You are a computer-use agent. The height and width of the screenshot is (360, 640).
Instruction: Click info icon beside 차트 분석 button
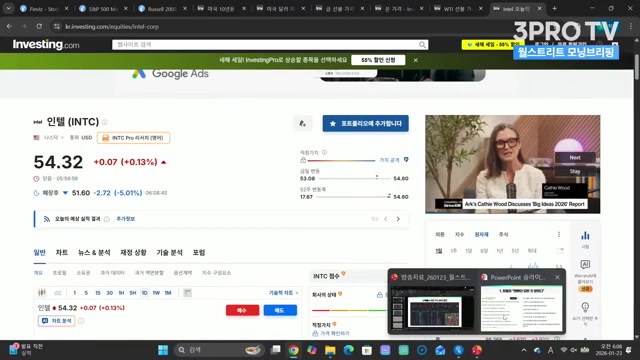pyautogui.click(x=81, y=321)
